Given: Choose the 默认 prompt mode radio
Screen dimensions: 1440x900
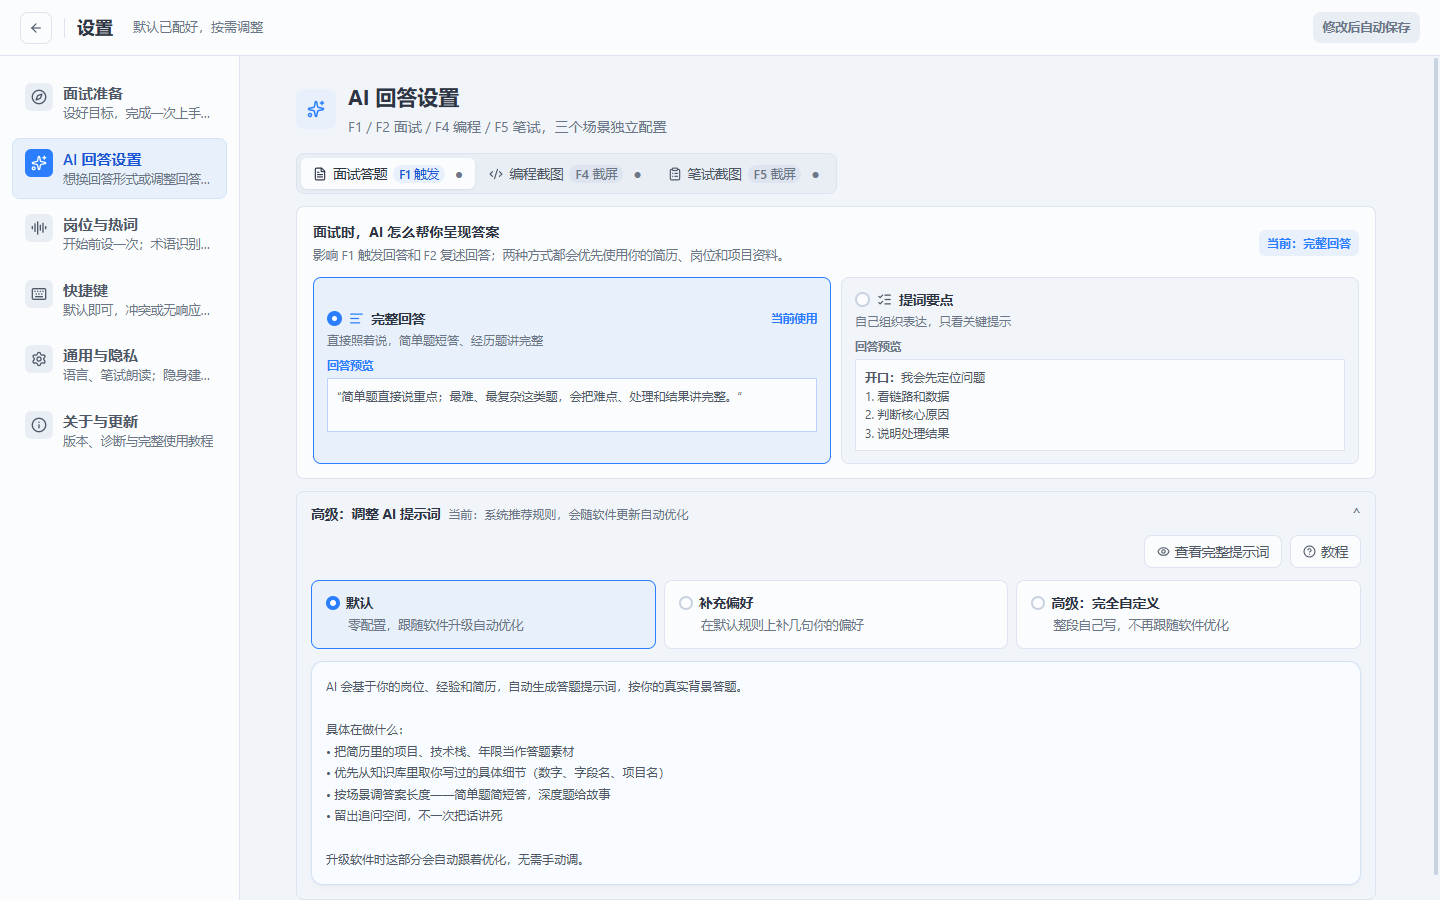Looking at the screenshot, I should [333, 603].
